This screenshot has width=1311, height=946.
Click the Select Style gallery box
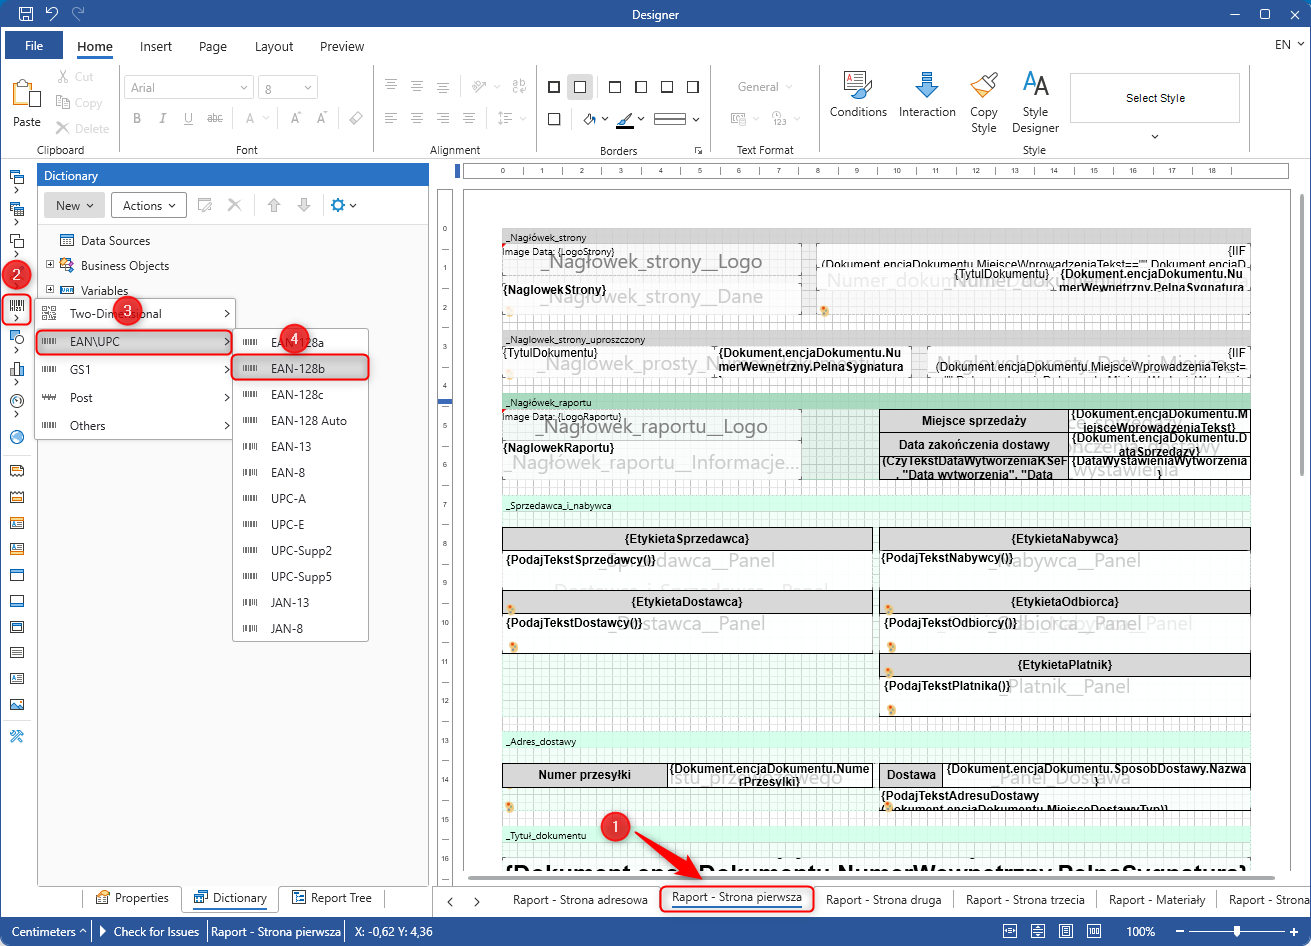pyautogui.click(x=1155, y=98)
